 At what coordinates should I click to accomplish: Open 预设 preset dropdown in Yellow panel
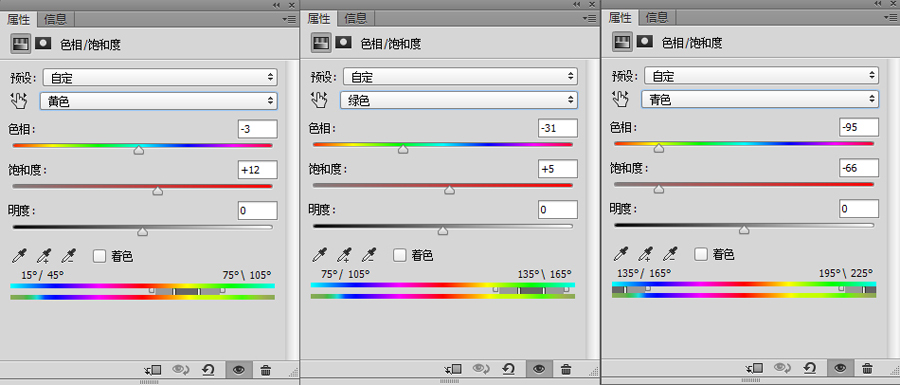pos(160,77)
